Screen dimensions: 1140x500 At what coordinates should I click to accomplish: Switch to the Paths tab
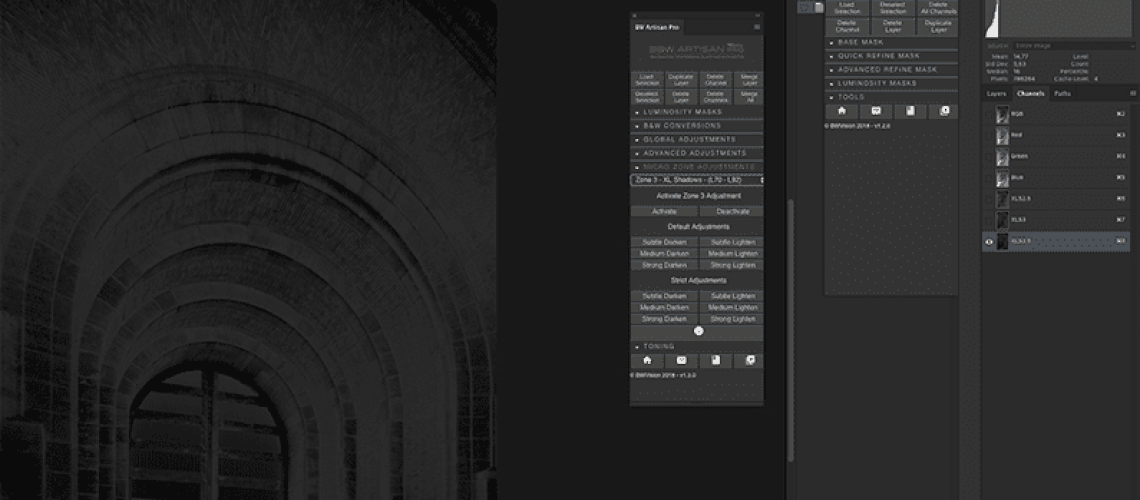[x=1062, y=94]
